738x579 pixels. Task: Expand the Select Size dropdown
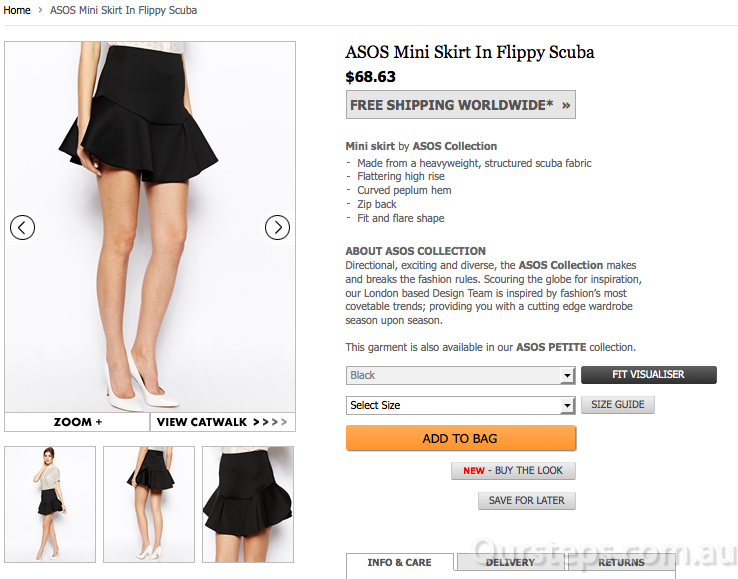460,405
